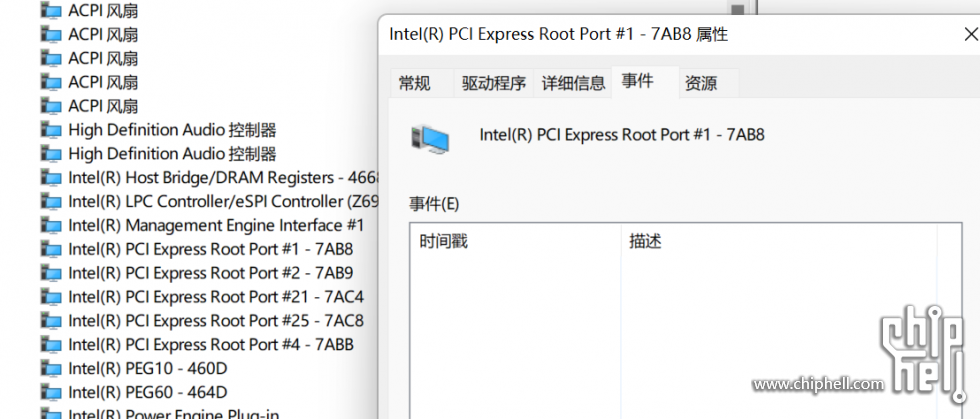This screenshot has height=419, width=980.
Task: Open the 驱动程序 tab
Action: (x=494, y=83)
